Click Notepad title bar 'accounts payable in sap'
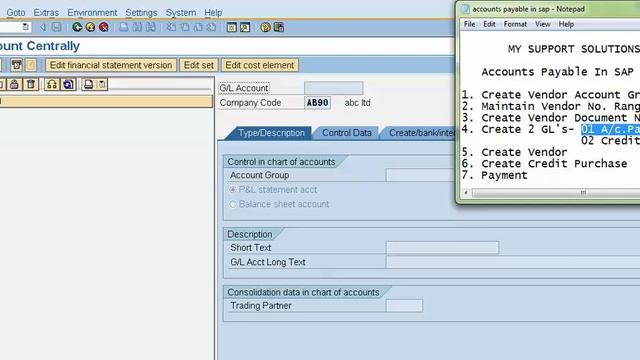The image size is (640, 360). 528,9
